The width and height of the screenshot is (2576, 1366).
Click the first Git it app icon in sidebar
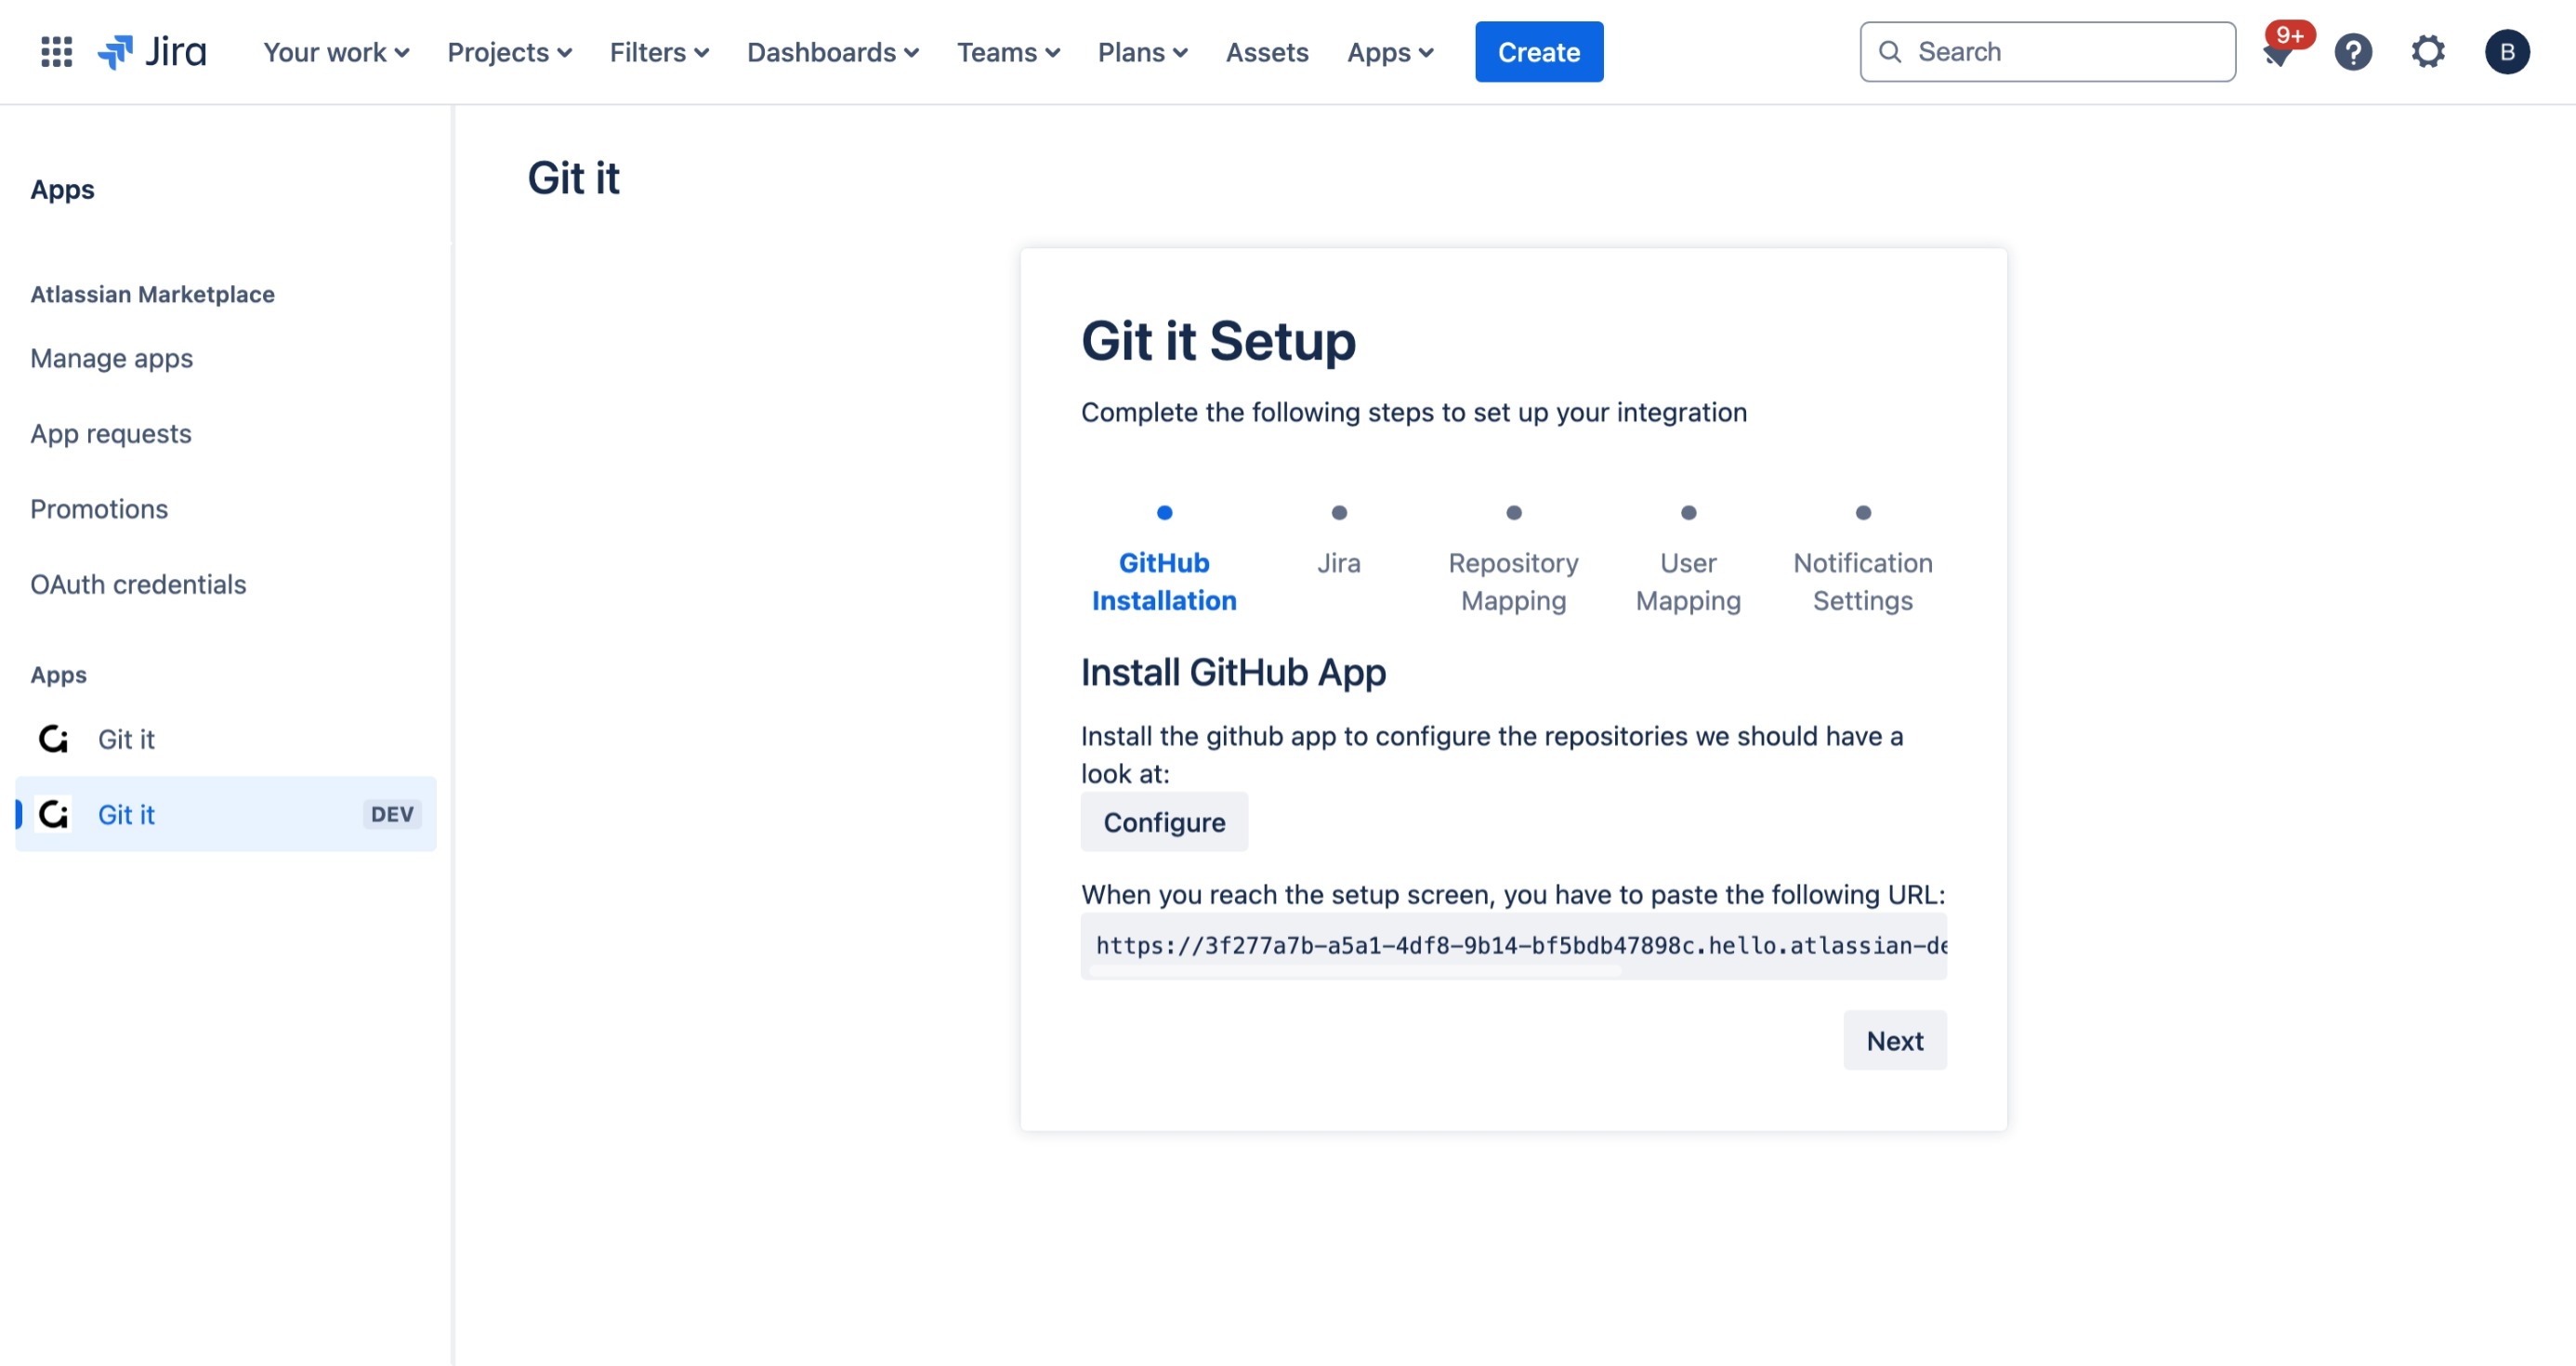[54, 739]
